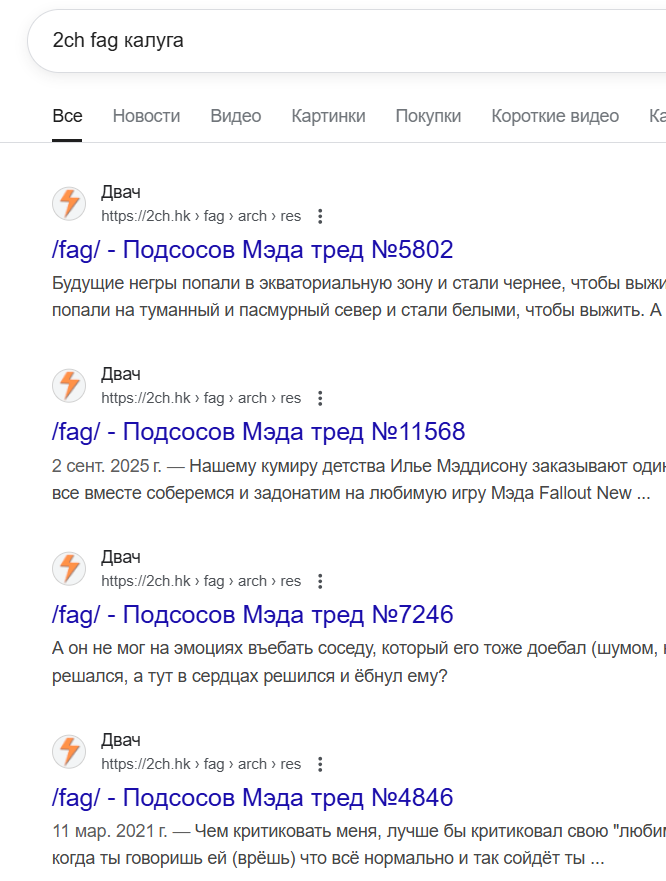The height and width of the screenshot is (881, 666).
Task: Click Двач favicon above тред №4846 result
Action: click(69, 751)
